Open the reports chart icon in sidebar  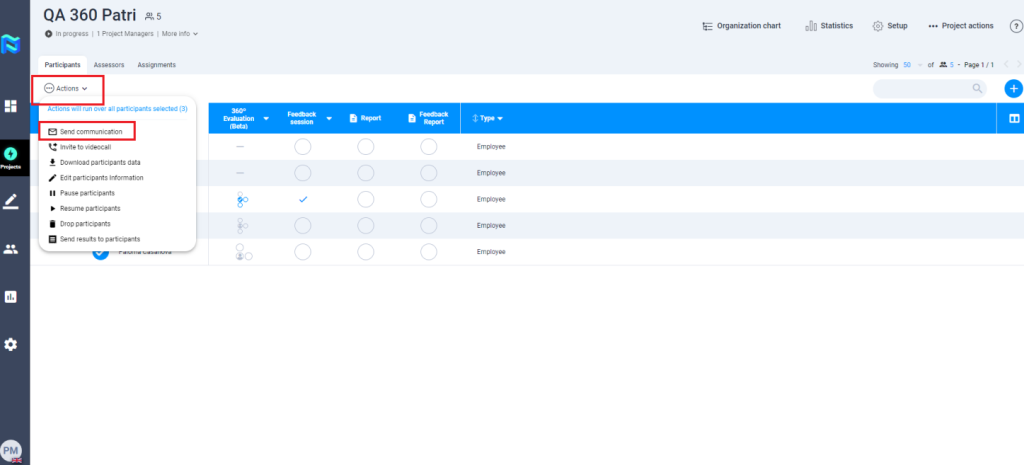tap(11, 296)
